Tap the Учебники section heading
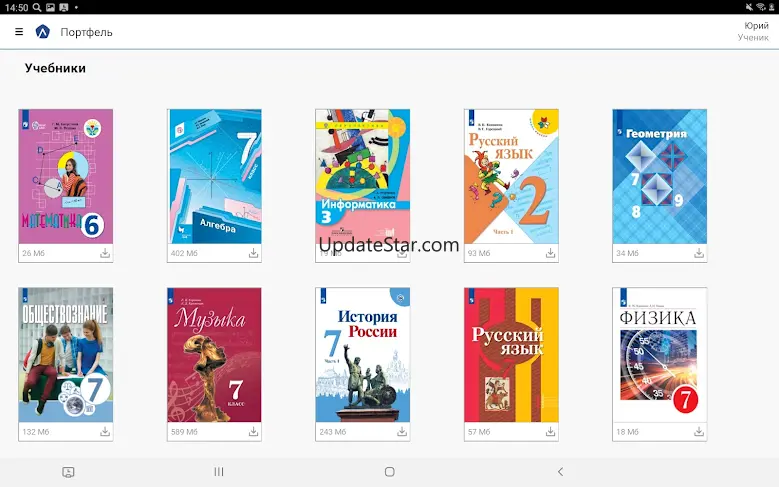779x487 pixels. click(x=55, y=68)
